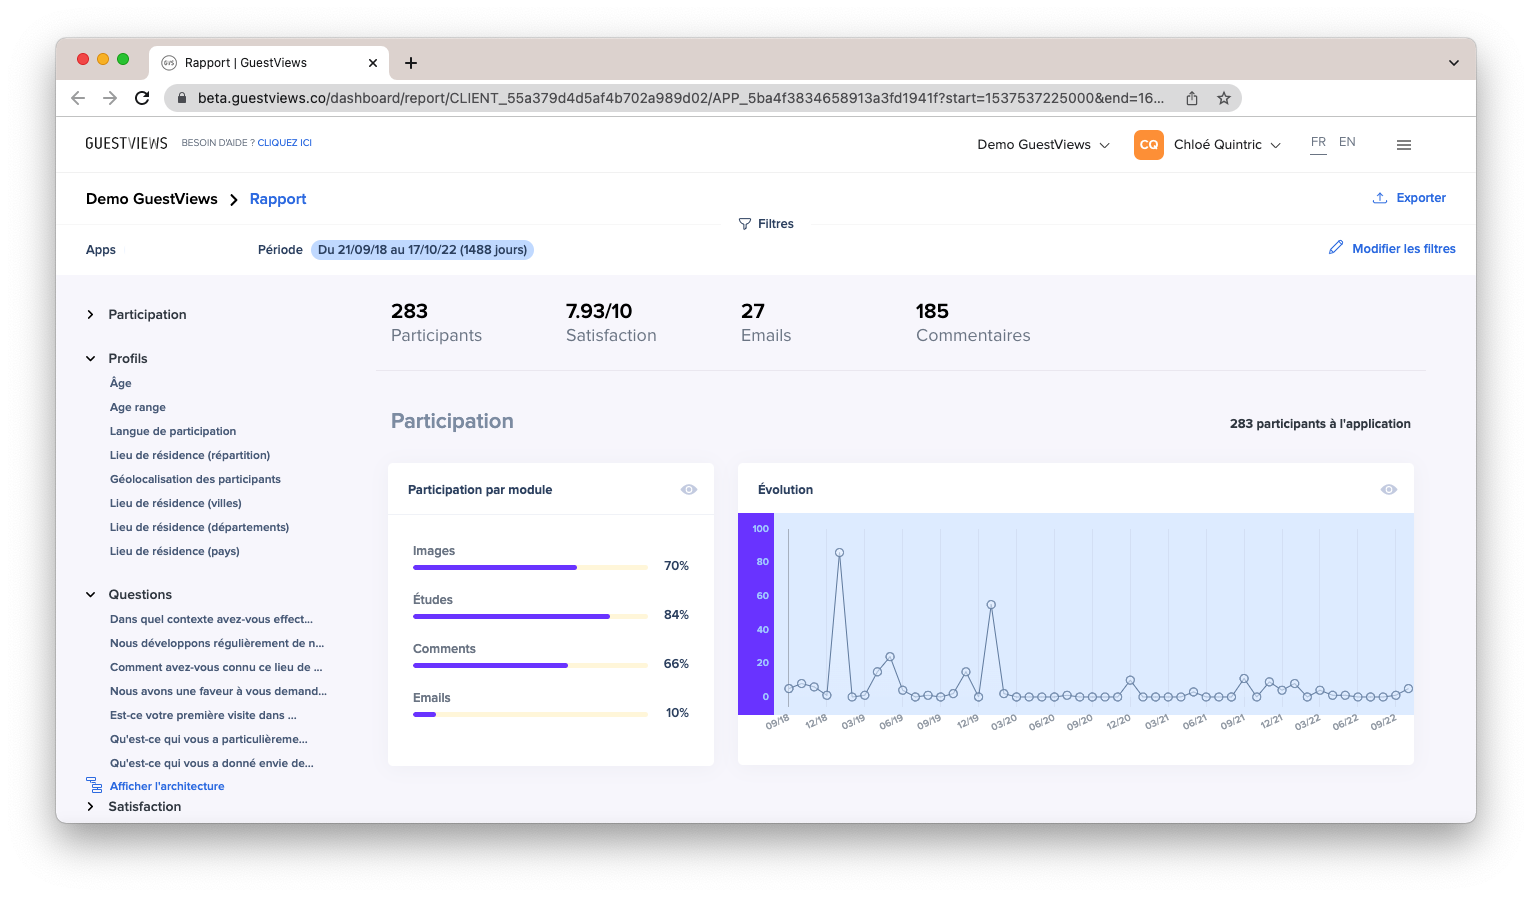Switch language to FR
This screenshot has width=1532, height=897.
1319,143
